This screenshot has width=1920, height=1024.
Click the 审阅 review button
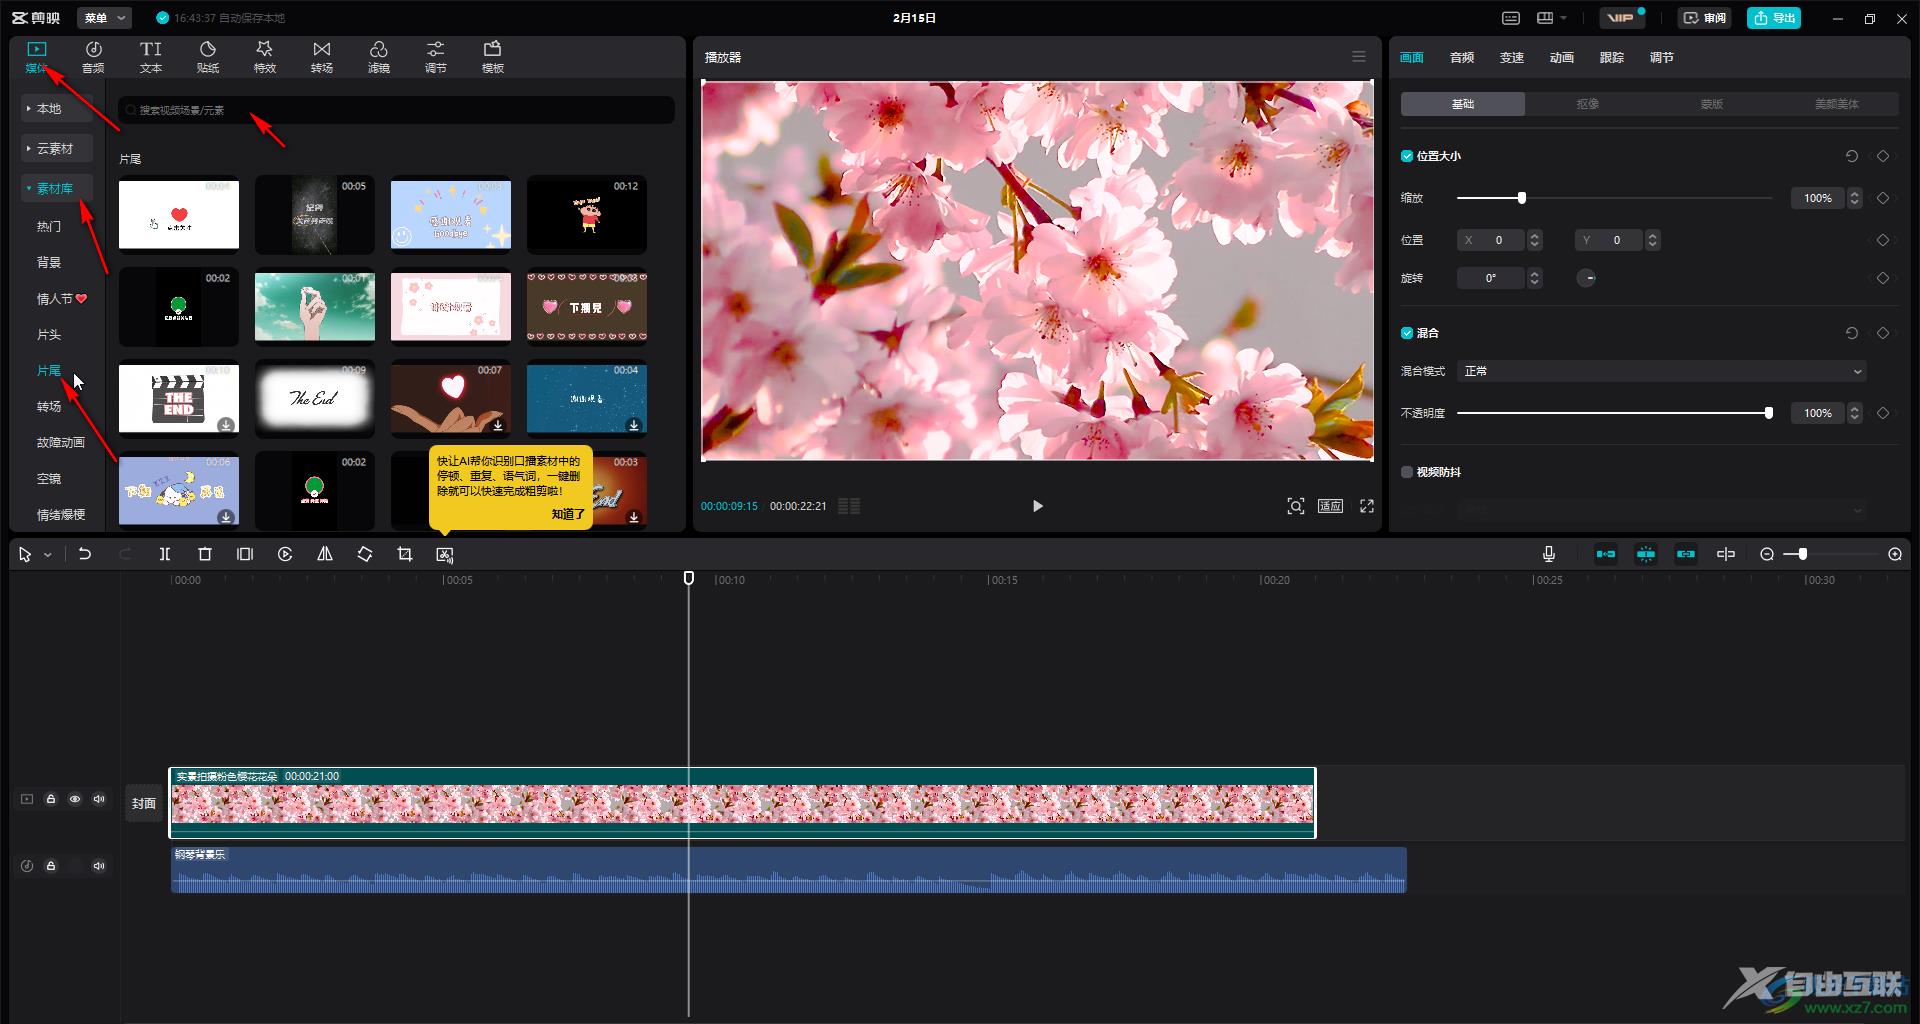point(1705,18)
